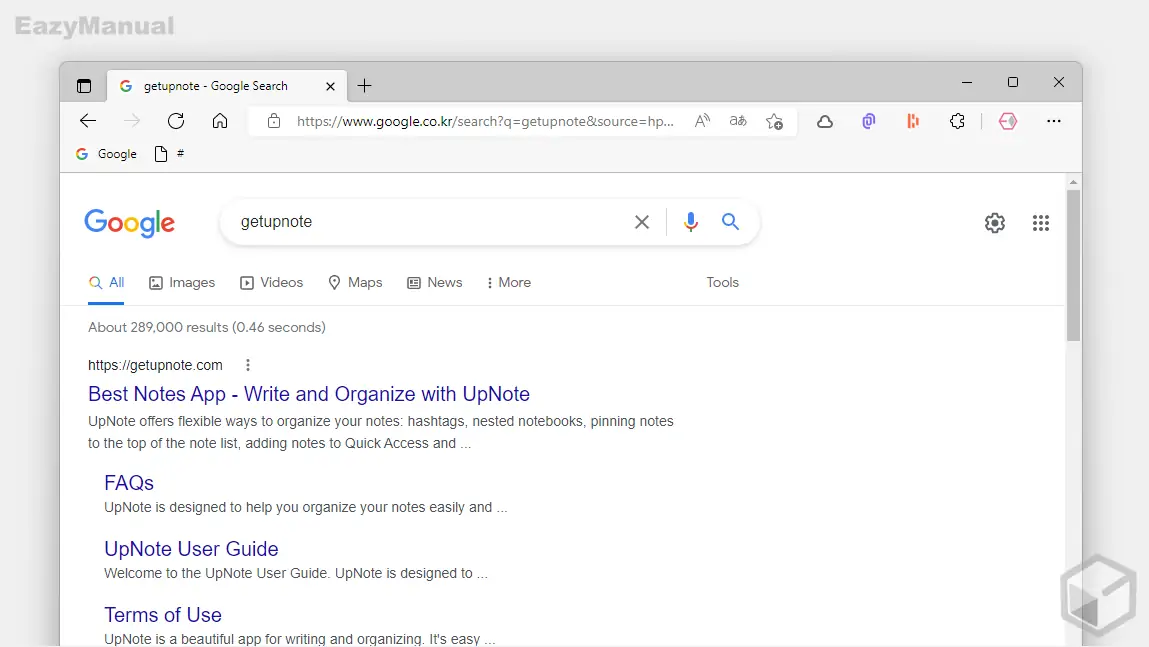View site information via lock icon
The height and width of the screenshot is (647, 1149).
tap(274, 121)
